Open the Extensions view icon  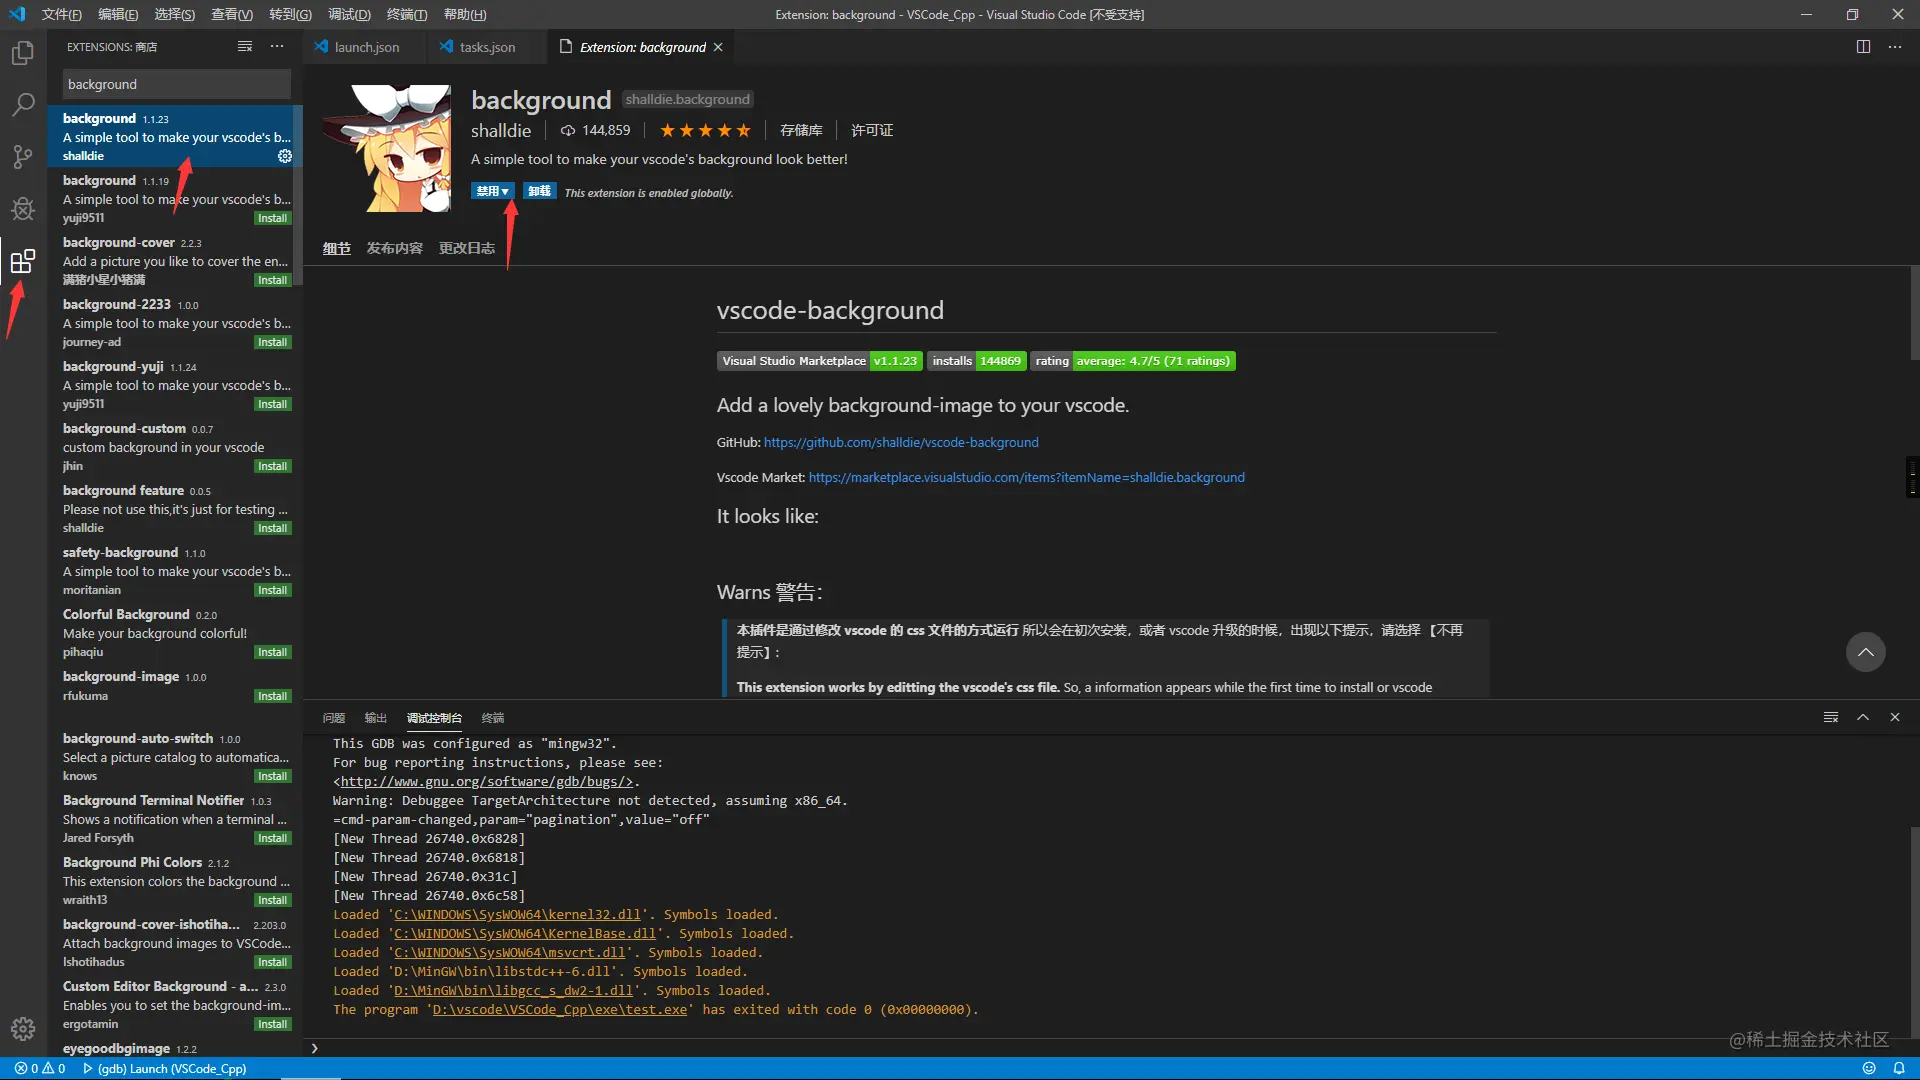coord(23,261)
